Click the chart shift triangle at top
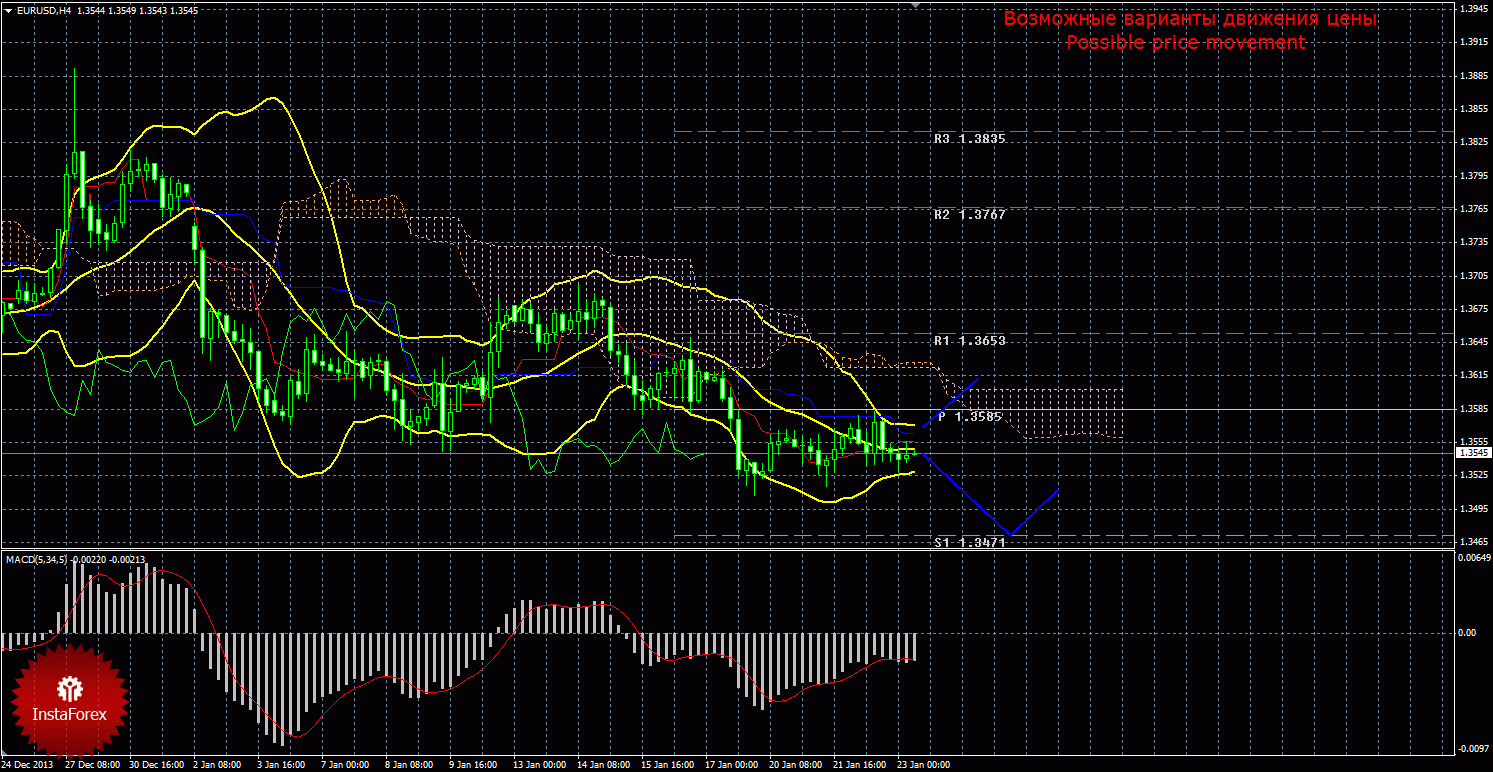The image size is (1493, 772). pyautogui.click(x=915, y=5)
